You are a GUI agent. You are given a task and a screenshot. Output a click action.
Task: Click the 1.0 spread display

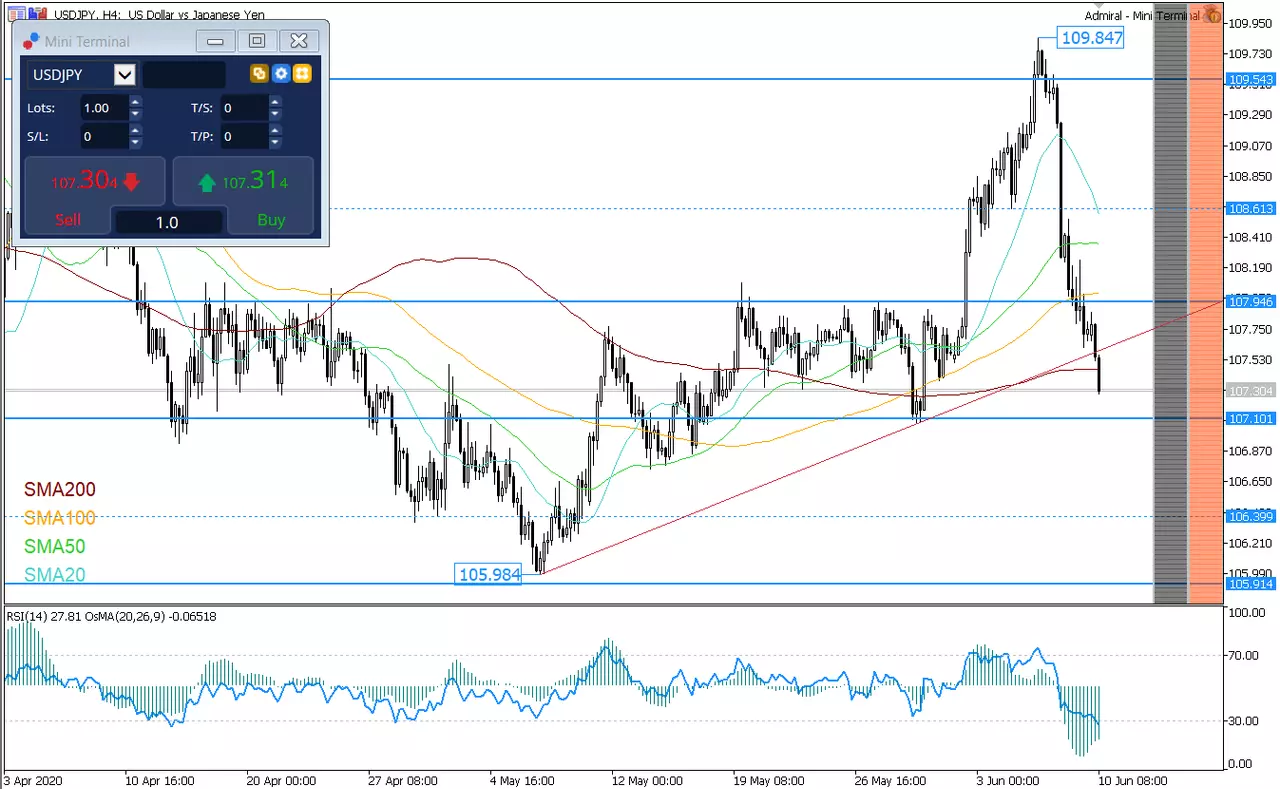(167, 222)
